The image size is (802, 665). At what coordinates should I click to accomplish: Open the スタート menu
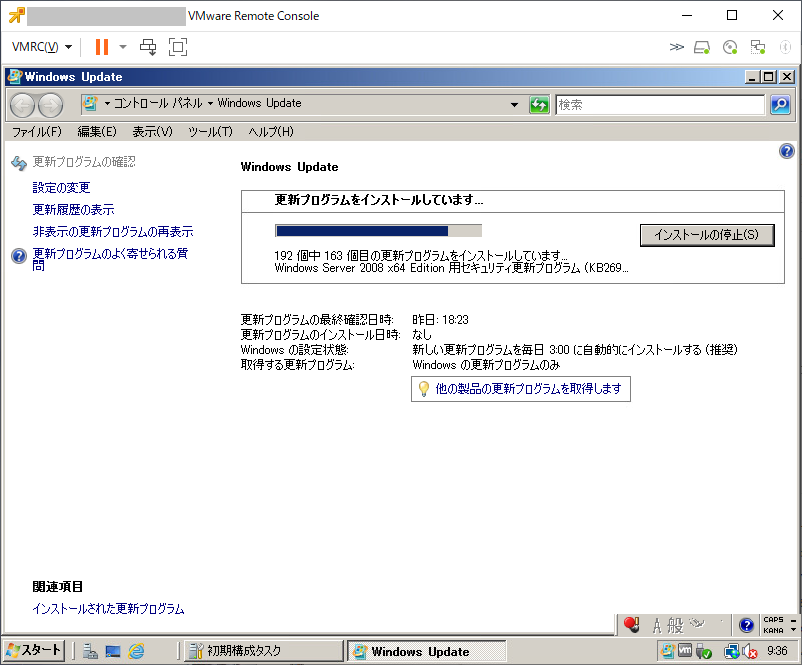(34, 651)
